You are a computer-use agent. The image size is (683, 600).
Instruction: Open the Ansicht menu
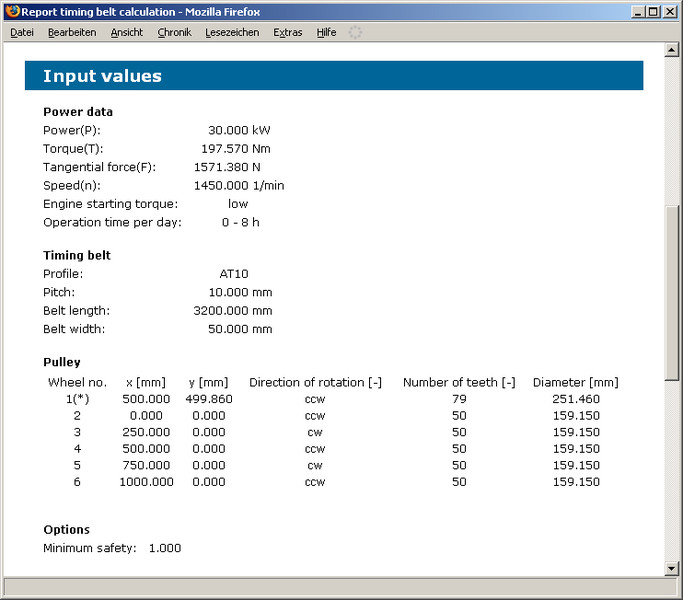click(x=127, y=32)
